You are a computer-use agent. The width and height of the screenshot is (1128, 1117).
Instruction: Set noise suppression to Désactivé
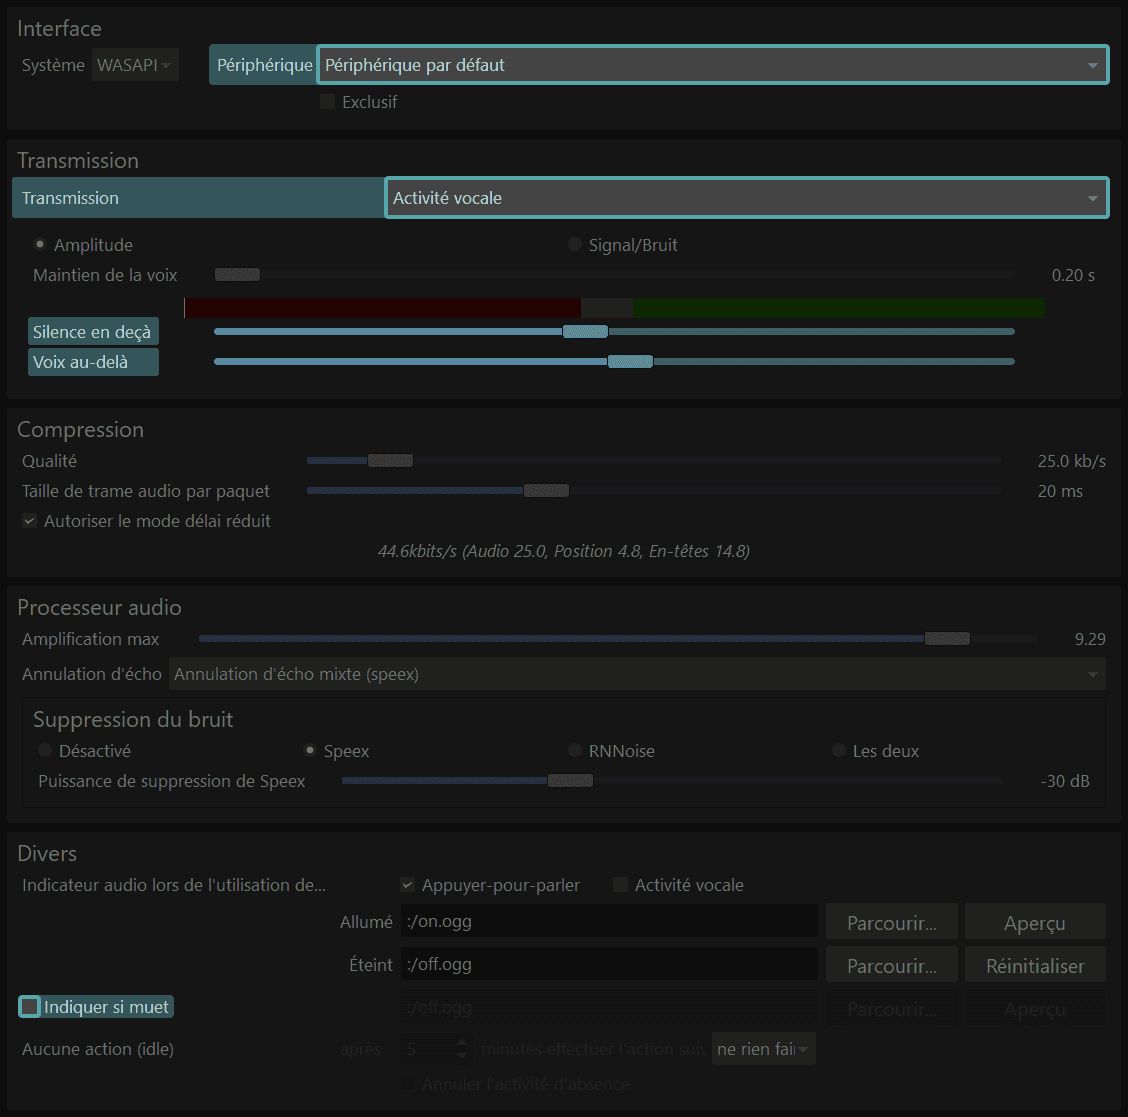[45, 751]
